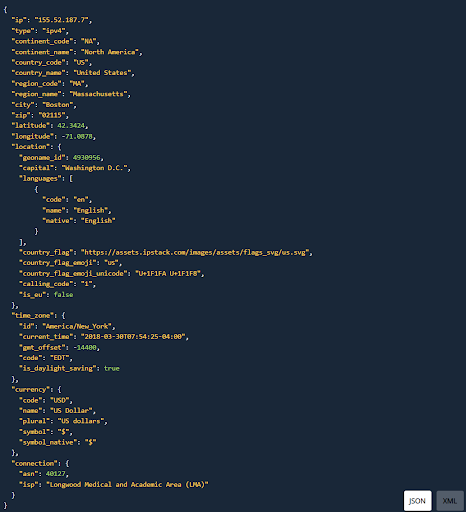Switch to the JSON format tab

click(417, 500)
